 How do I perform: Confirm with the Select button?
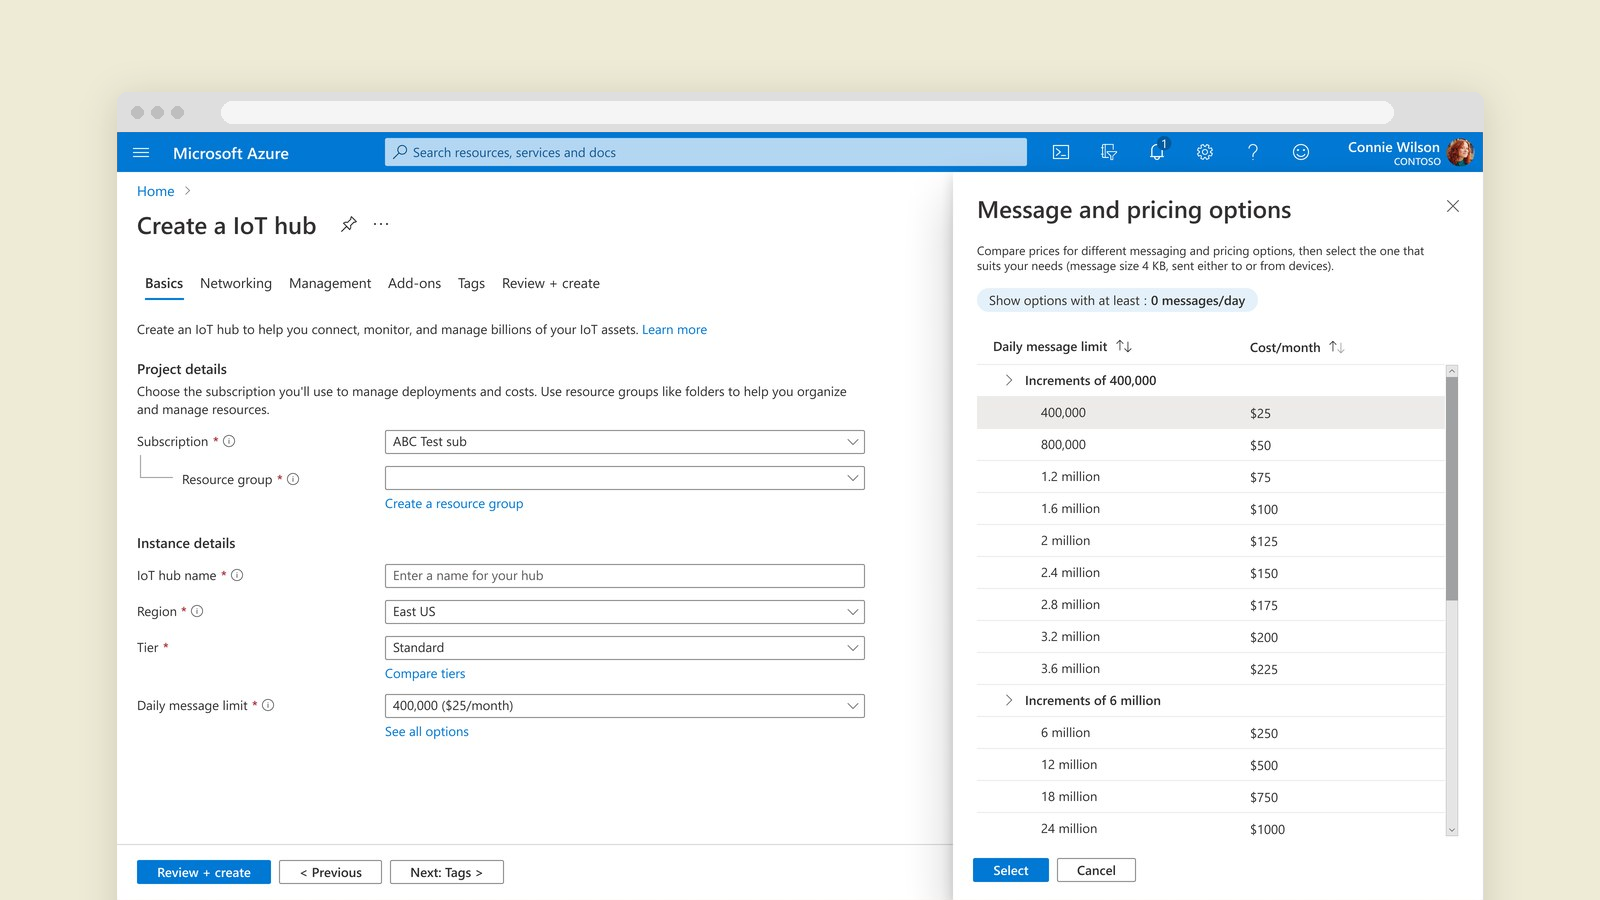click(1011, 870)
